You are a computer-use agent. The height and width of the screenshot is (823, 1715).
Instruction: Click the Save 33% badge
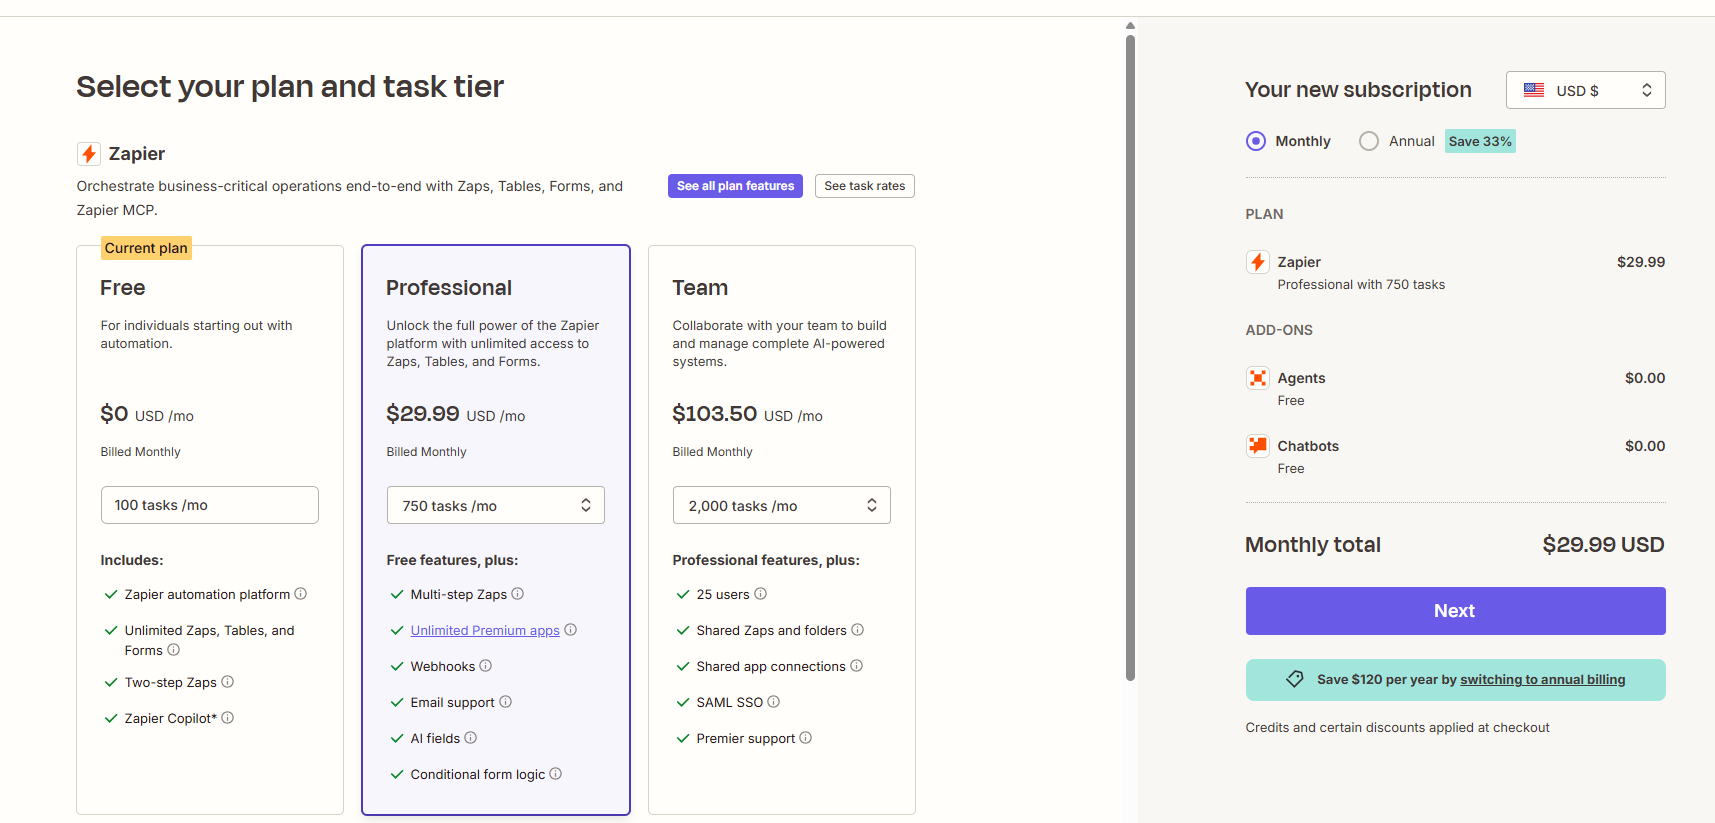(x=1480, y=141)
